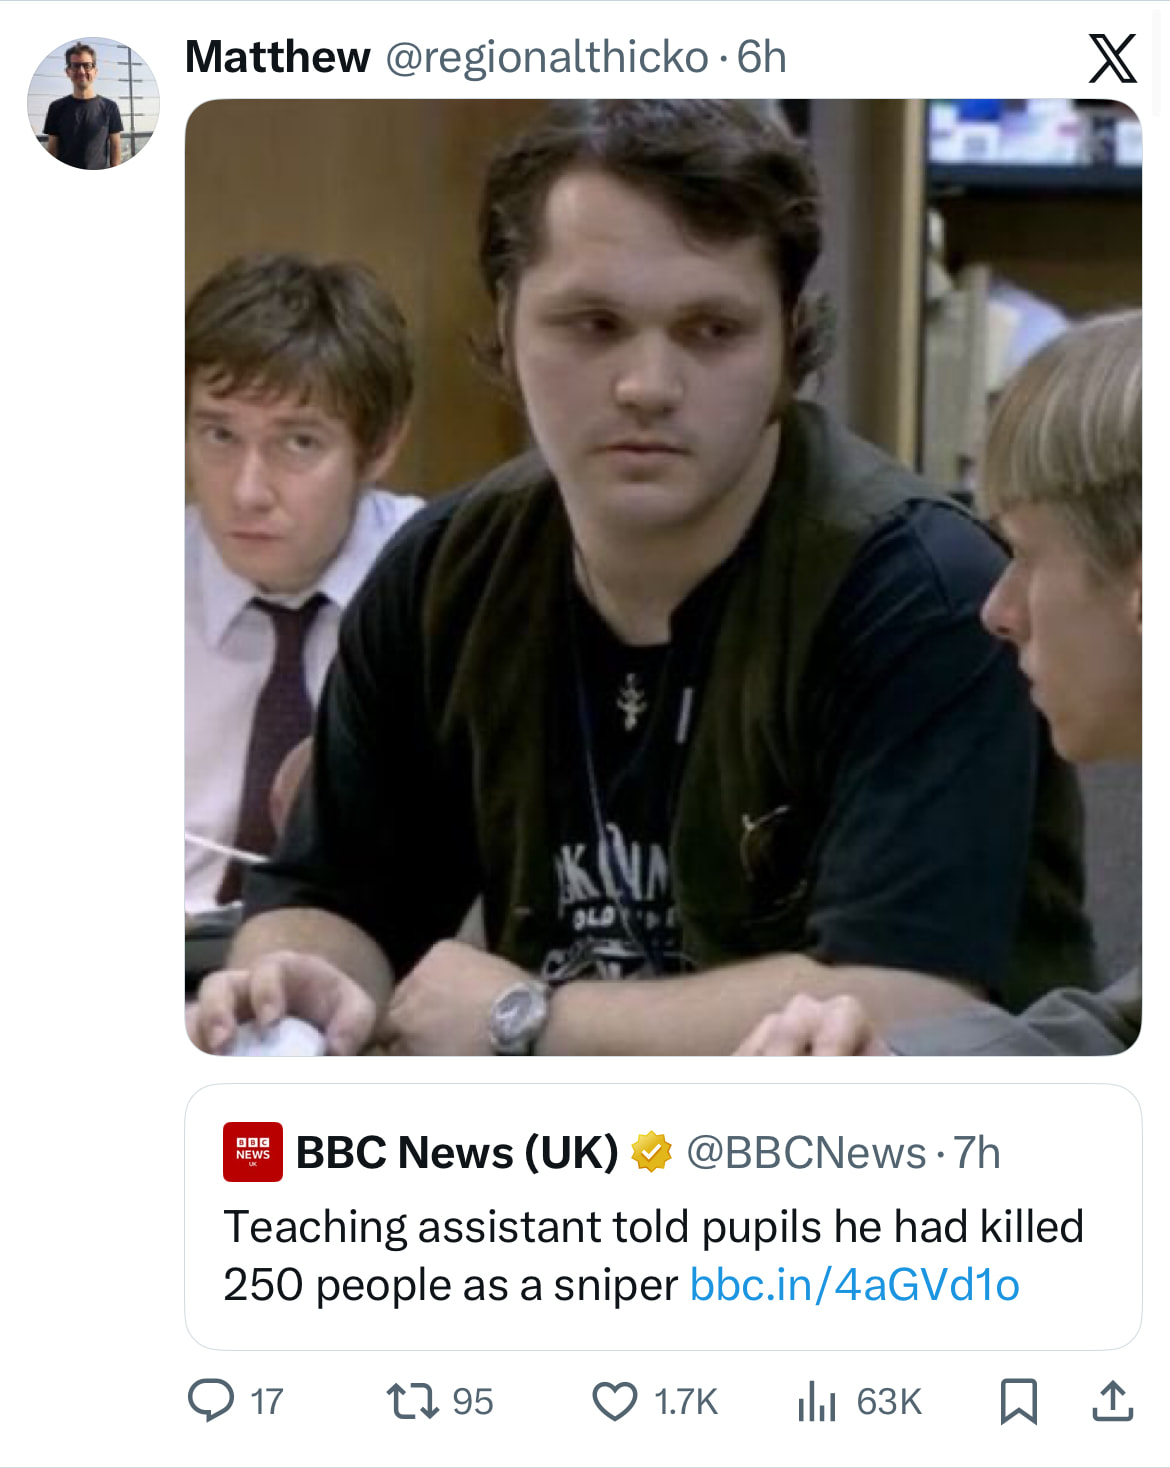Open the @regionalthicko handle
1170x1468 pixels.
pos(547,57)
